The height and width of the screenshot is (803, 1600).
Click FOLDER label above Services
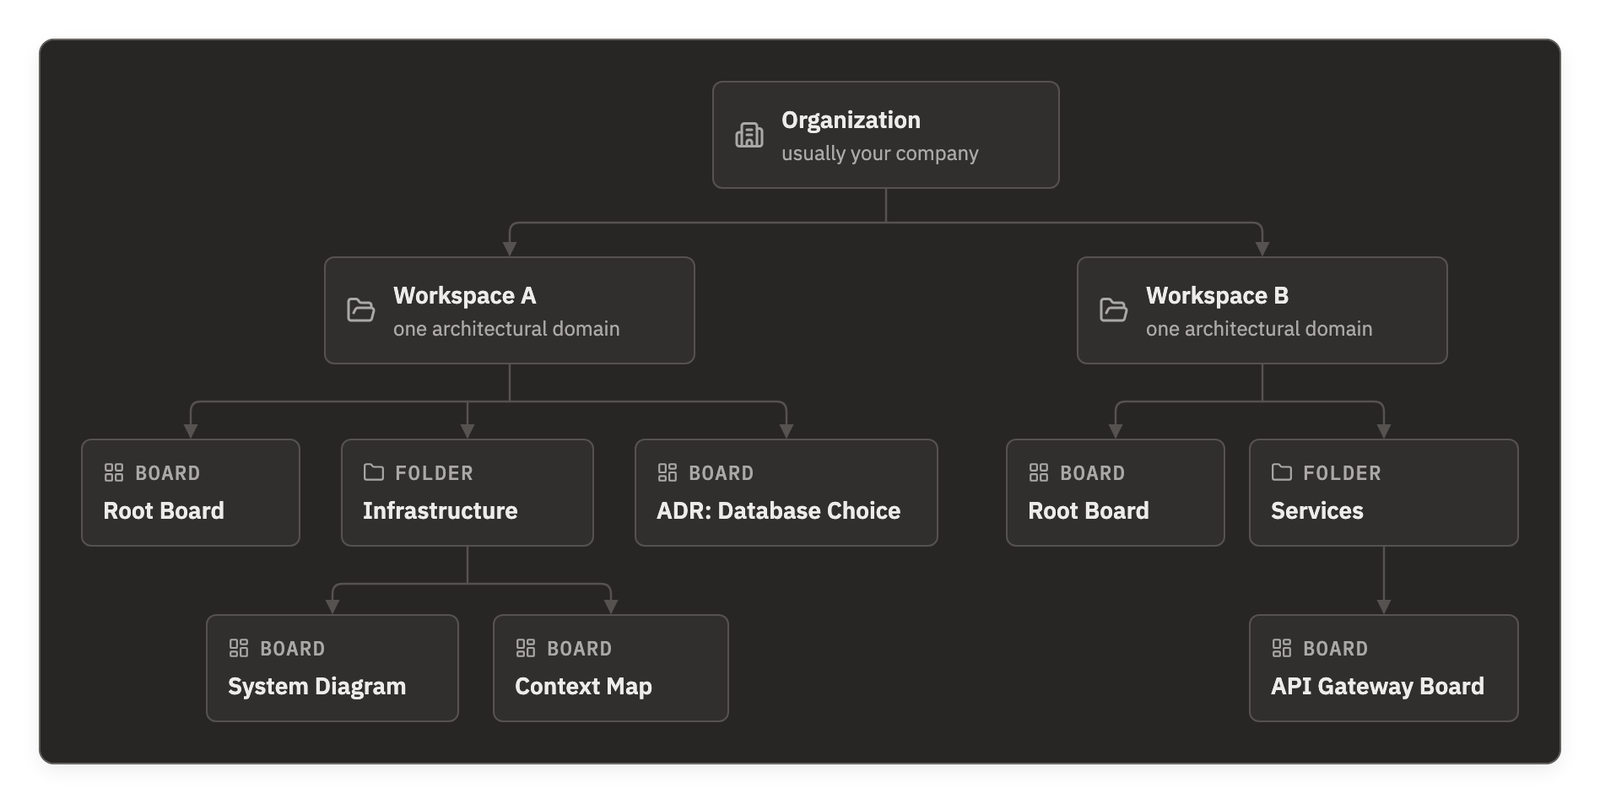(x=1342, y=473)
